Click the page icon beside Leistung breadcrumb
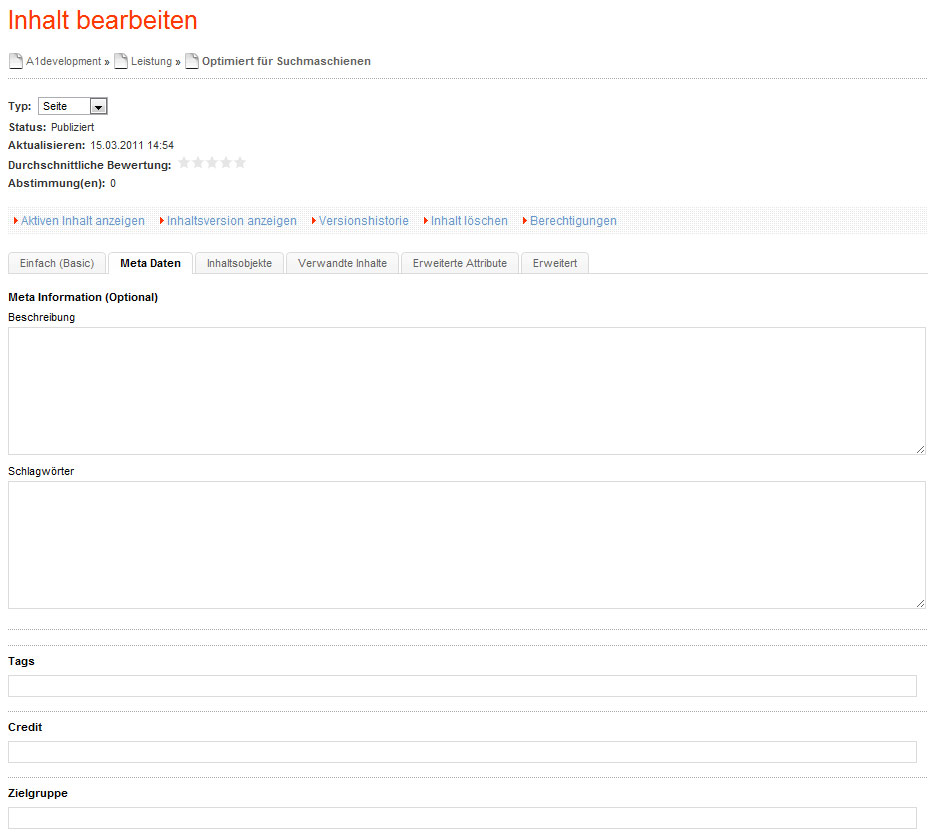This screenshot has width=934, height=834. (121, 61)
